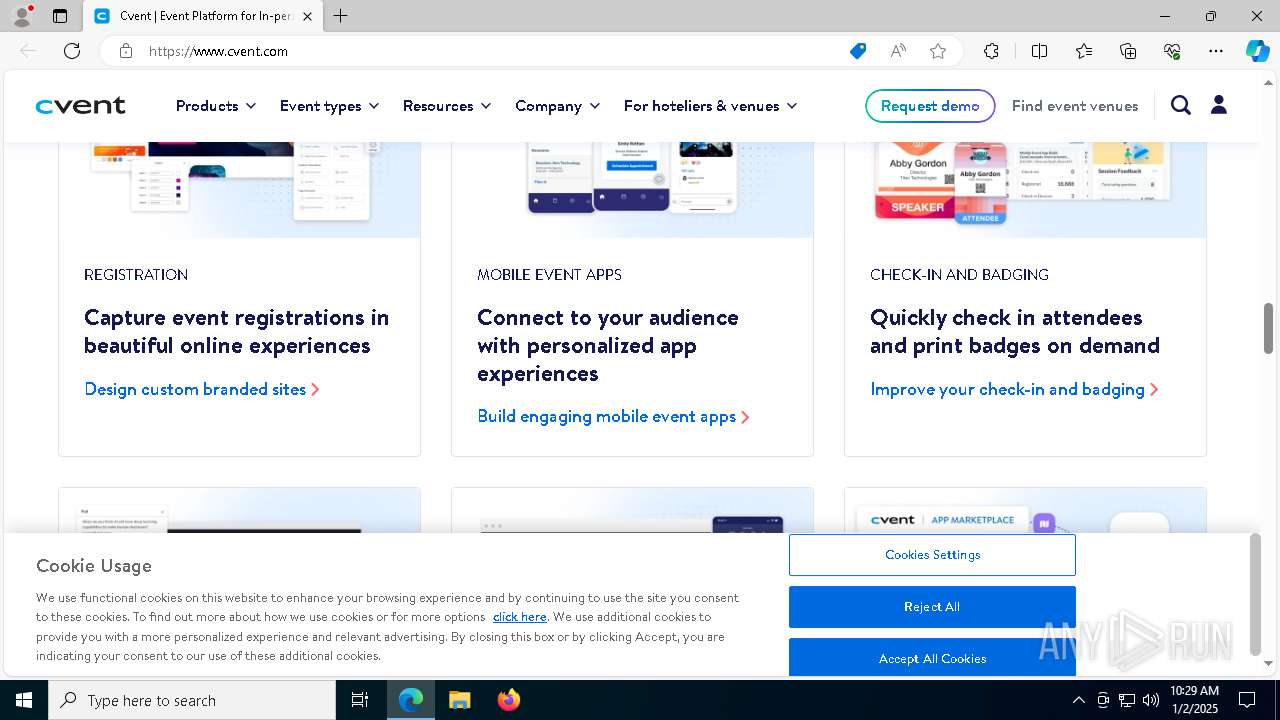
Task: Click the App Marketplace card image
Action: [1025, 510]
